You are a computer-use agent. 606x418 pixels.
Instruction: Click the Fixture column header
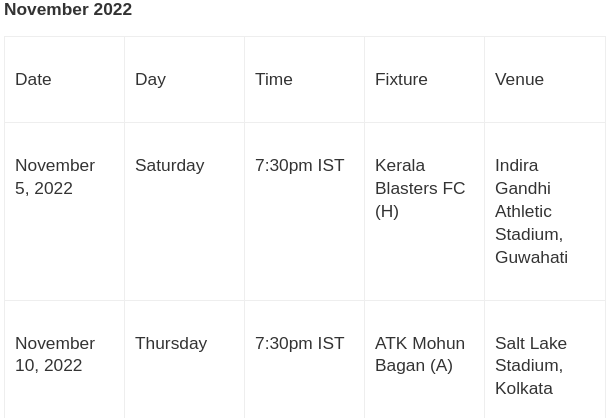click(401, 79)
